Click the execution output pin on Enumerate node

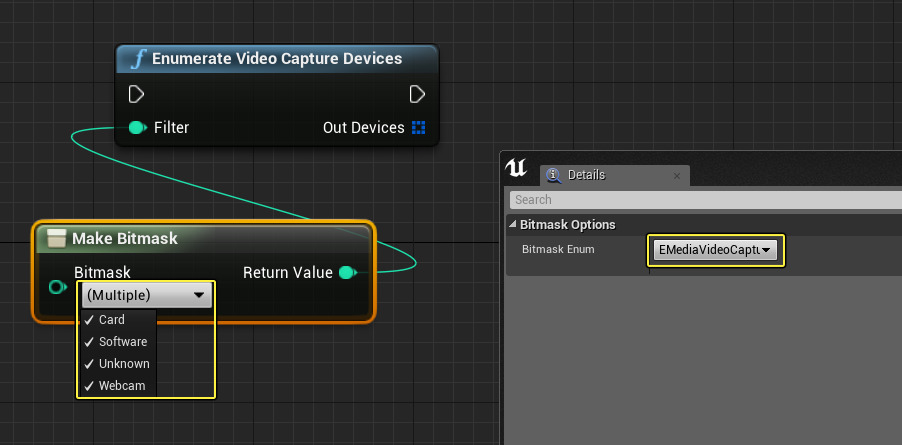(418, 94)
